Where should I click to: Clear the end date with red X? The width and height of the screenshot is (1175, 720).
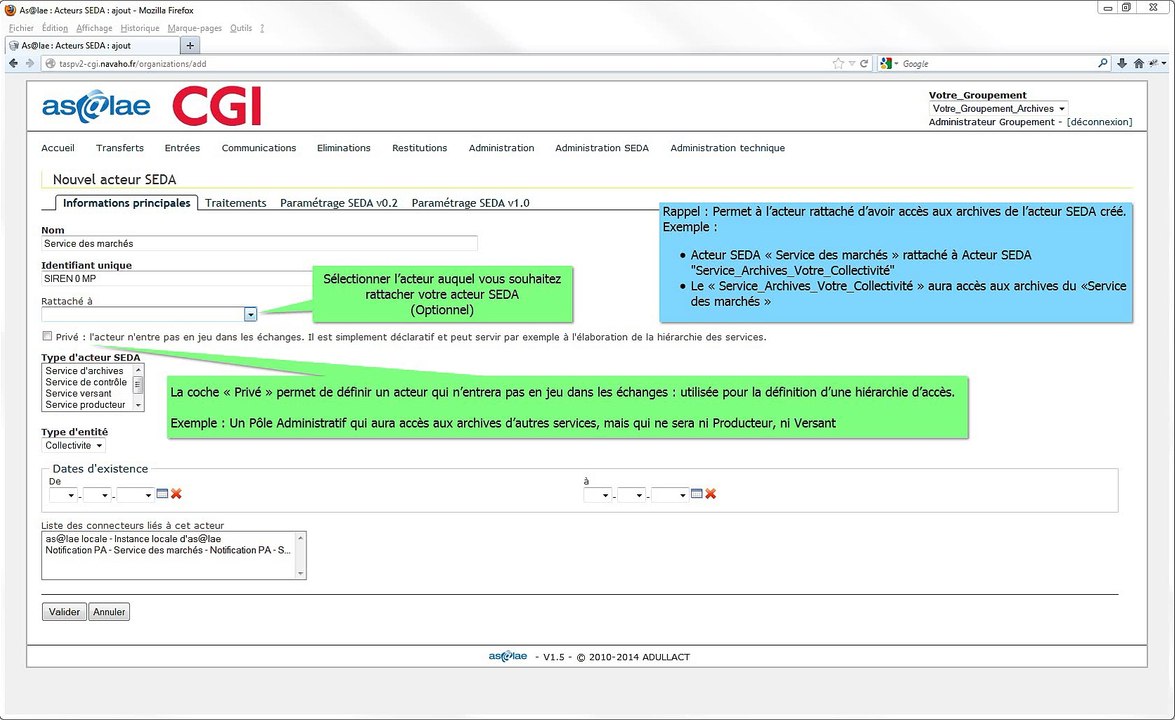(710, 494)
